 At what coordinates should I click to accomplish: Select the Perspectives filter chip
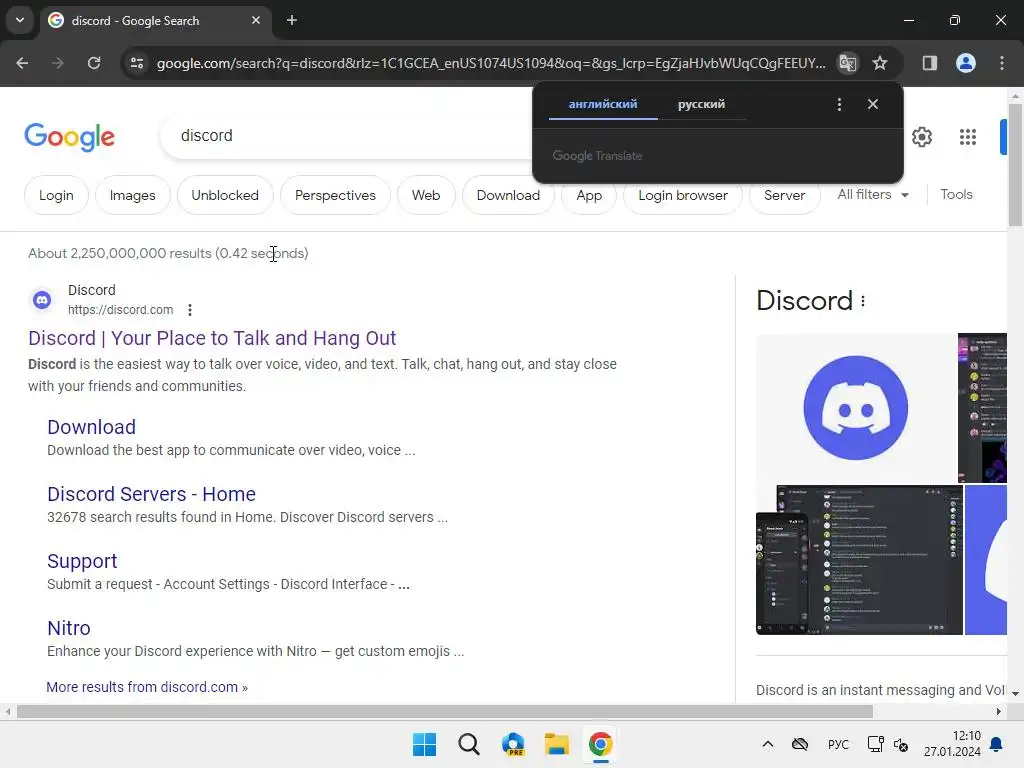point(335,195)
